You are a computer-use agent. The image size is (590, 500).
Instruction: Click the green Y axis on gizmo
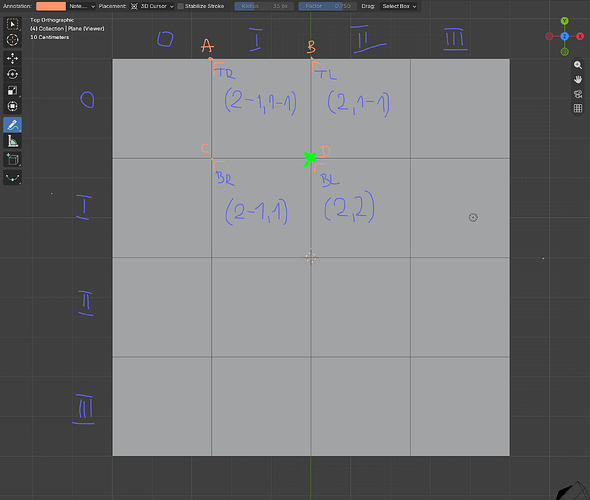[x=564, y=21]
